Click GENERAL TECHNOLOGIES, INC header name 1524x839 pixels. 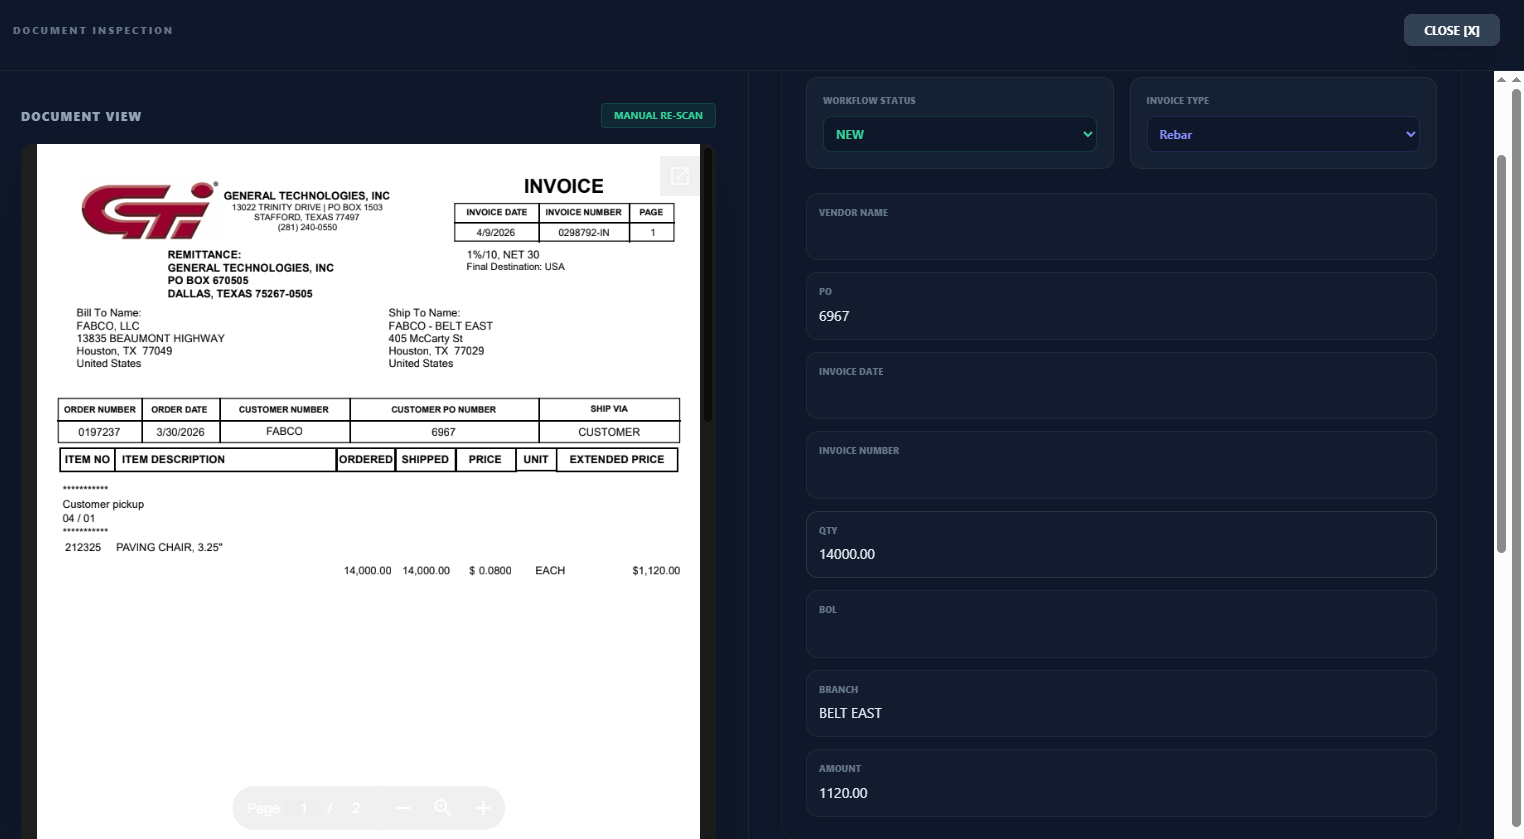point(307,196)
